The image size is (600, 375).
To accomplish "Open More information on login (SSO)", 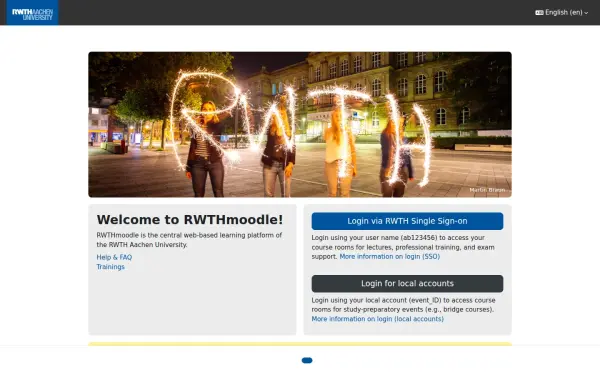I will [390, 257].
